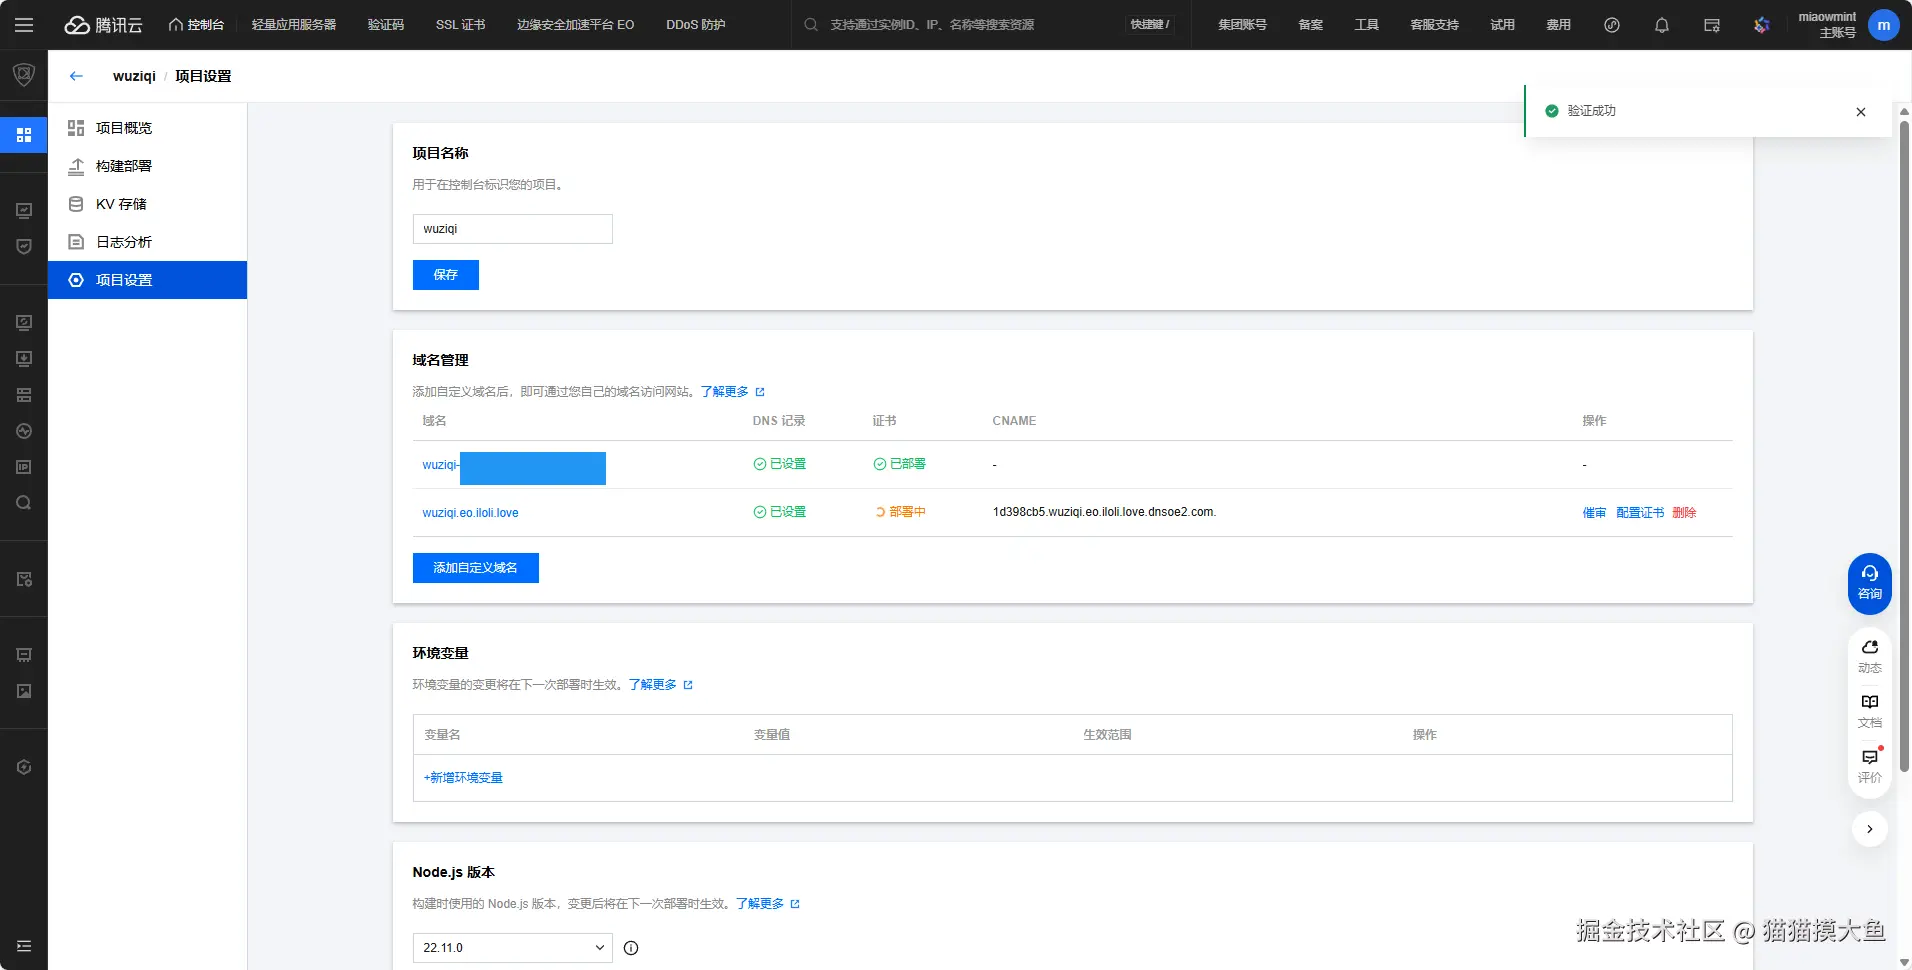
Task: Open the hamburger menu at top left
Action: point(24,25)
